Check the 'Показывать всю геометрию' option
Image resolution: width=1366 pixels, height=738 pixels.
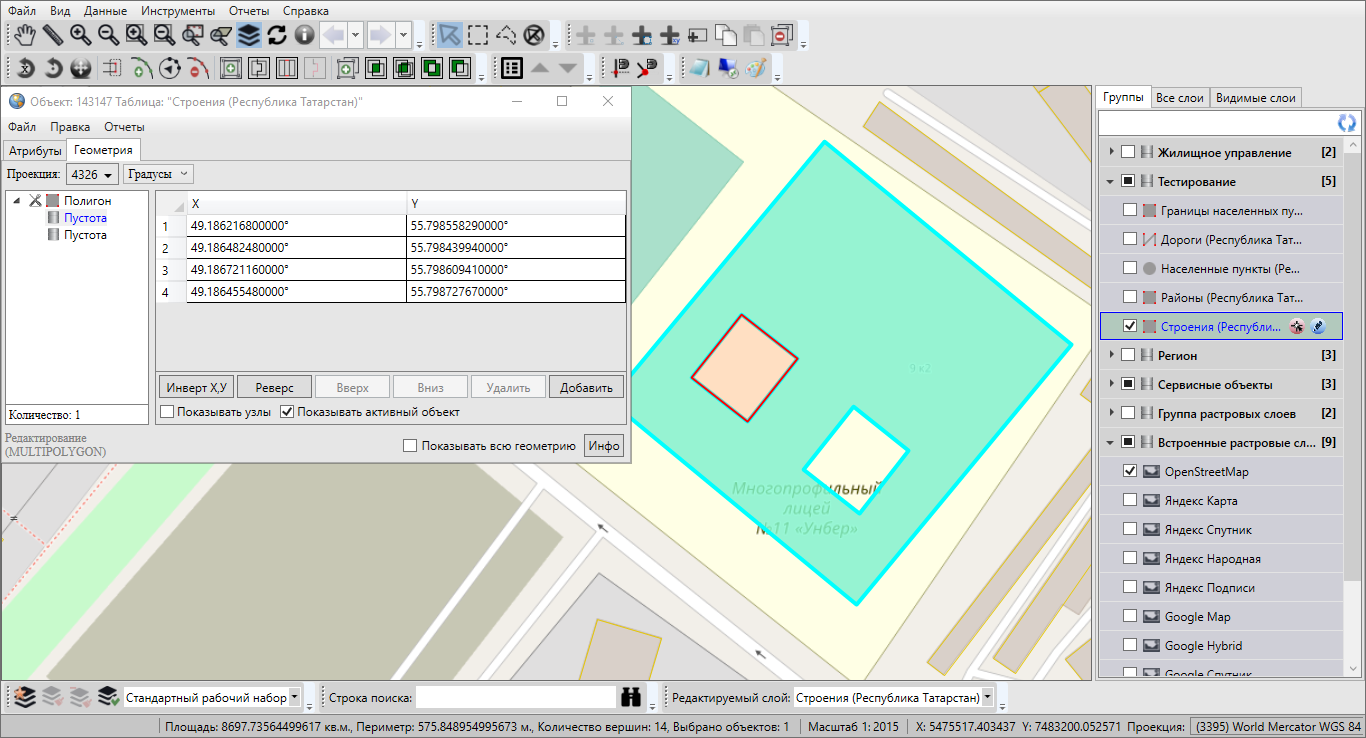tap(409, 446)
